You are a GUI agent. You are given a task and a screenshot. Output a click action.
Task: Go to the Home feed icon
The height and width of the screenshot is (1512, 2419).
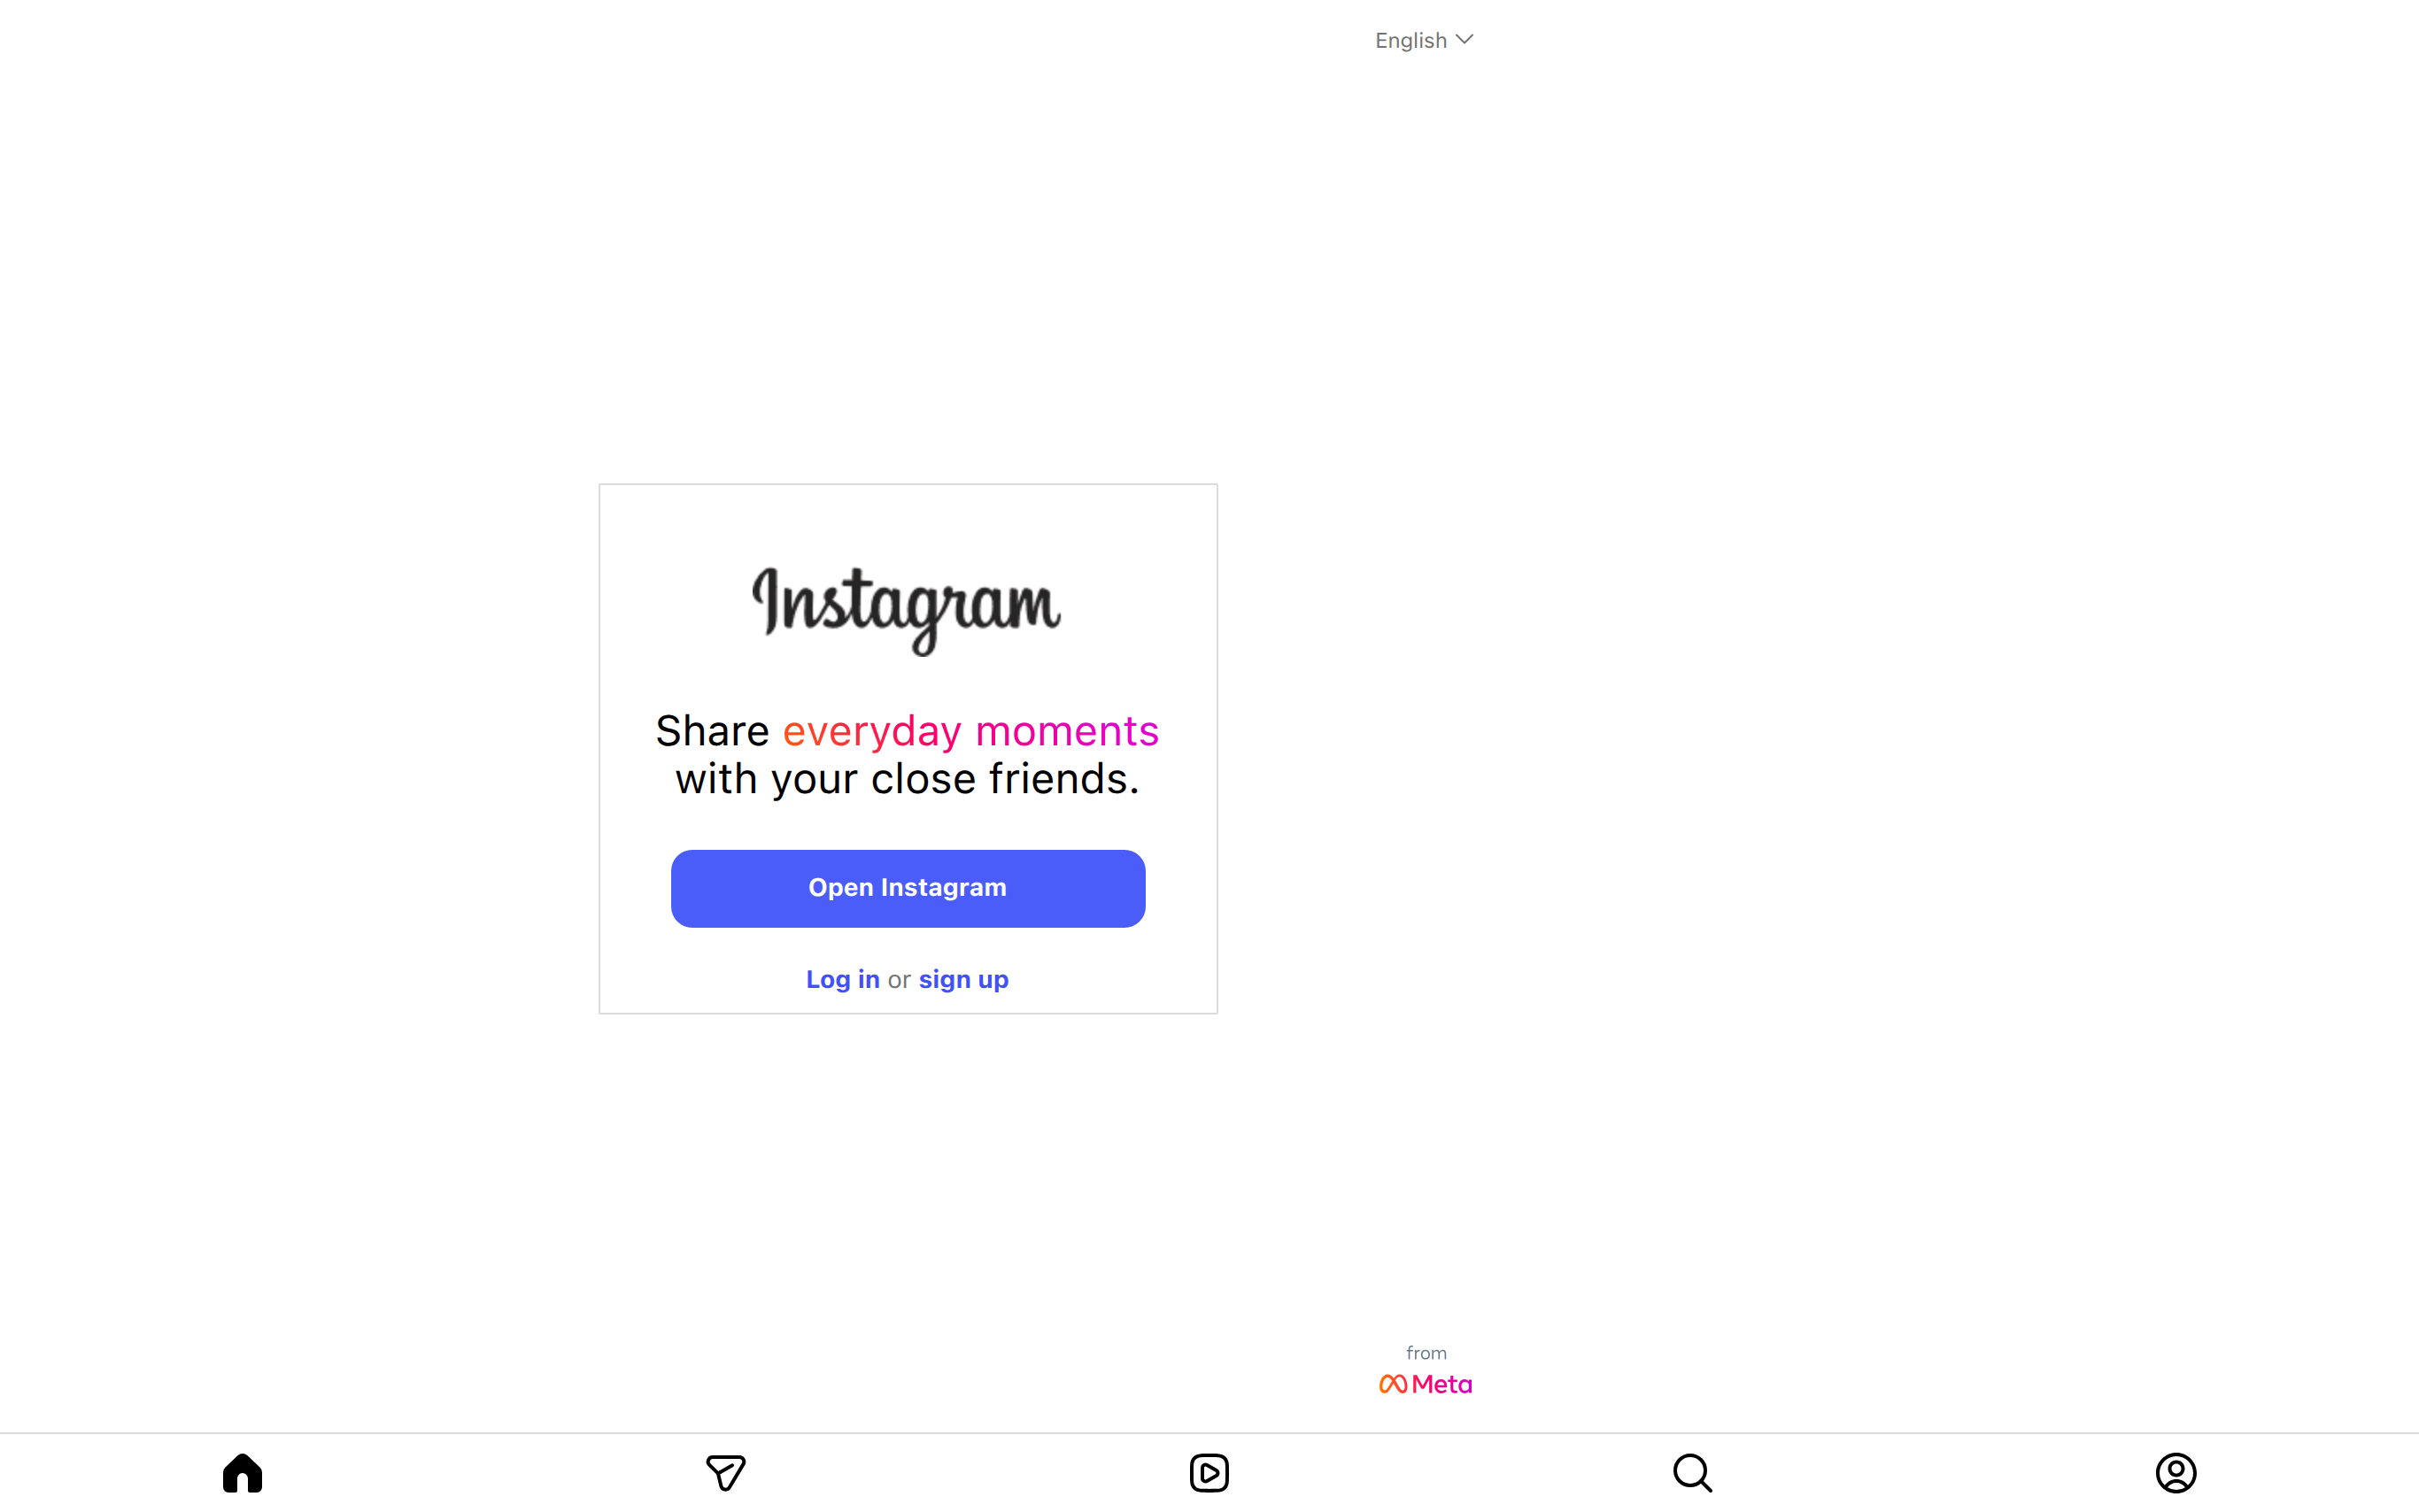[242, 1472]
